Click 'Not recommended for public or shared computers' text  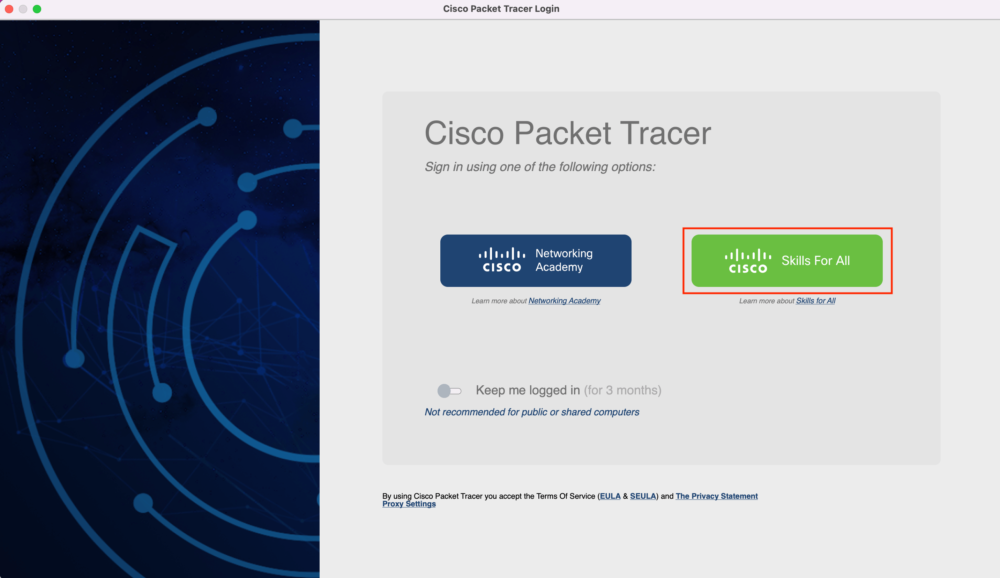[x=532, y=412]
